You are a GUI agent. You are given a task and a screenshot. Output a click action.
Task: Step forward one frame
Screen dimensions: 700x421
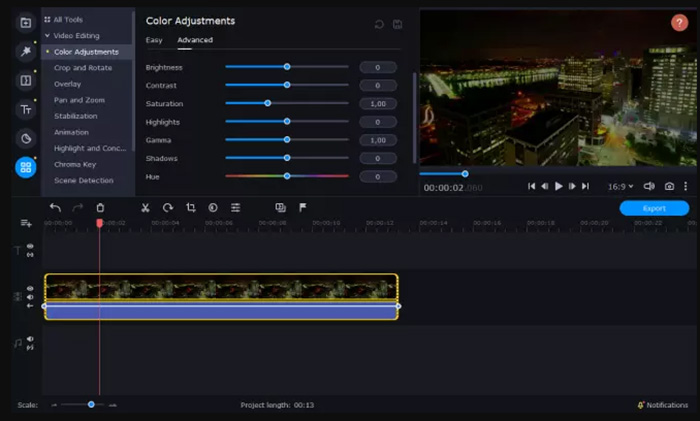click(572, 186)
